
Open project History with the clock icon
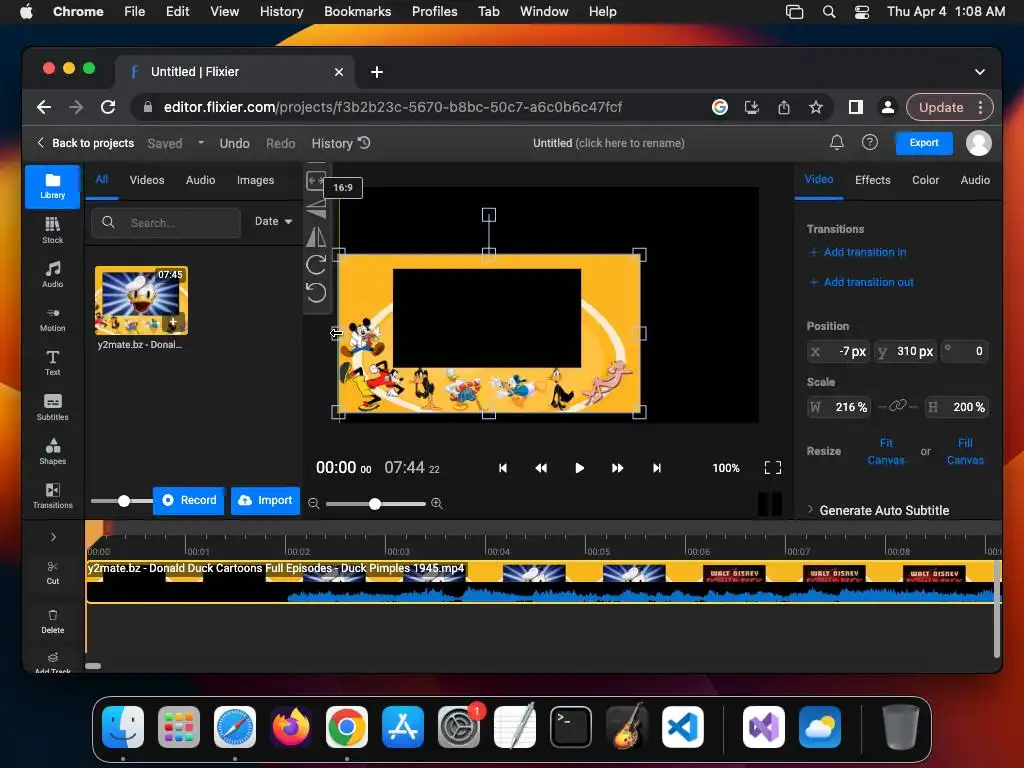click(x=342, y=143)
